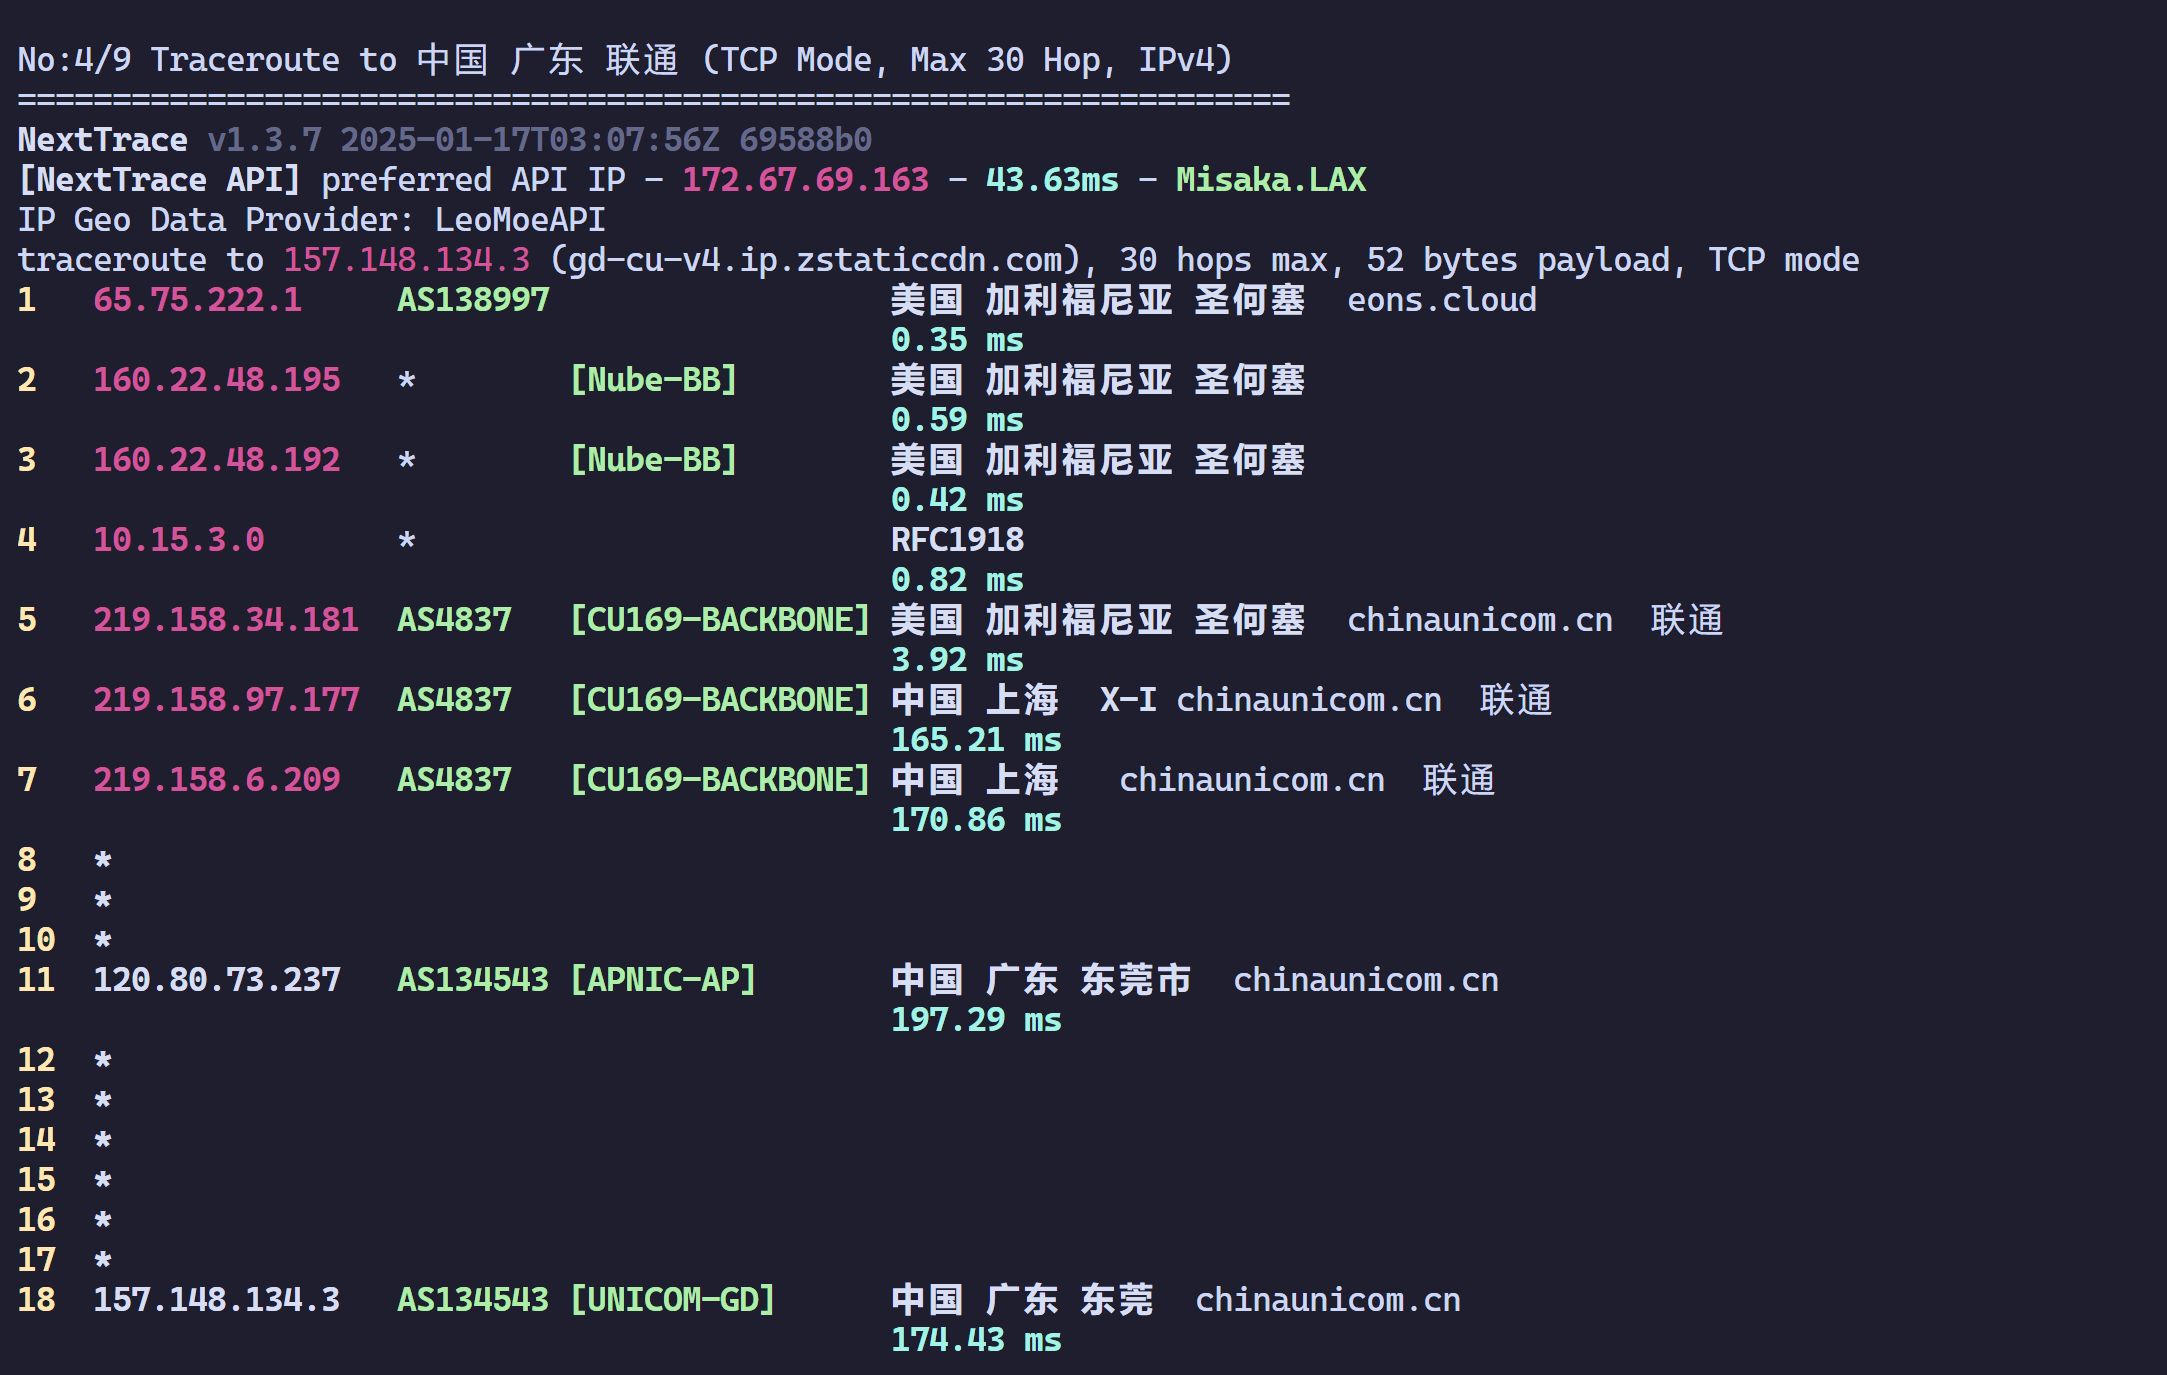Image resolution: width=2167 pixels, height=1375 pixels.
Task: Select AS138997 on hop 1
Action: tap(473, 300)
